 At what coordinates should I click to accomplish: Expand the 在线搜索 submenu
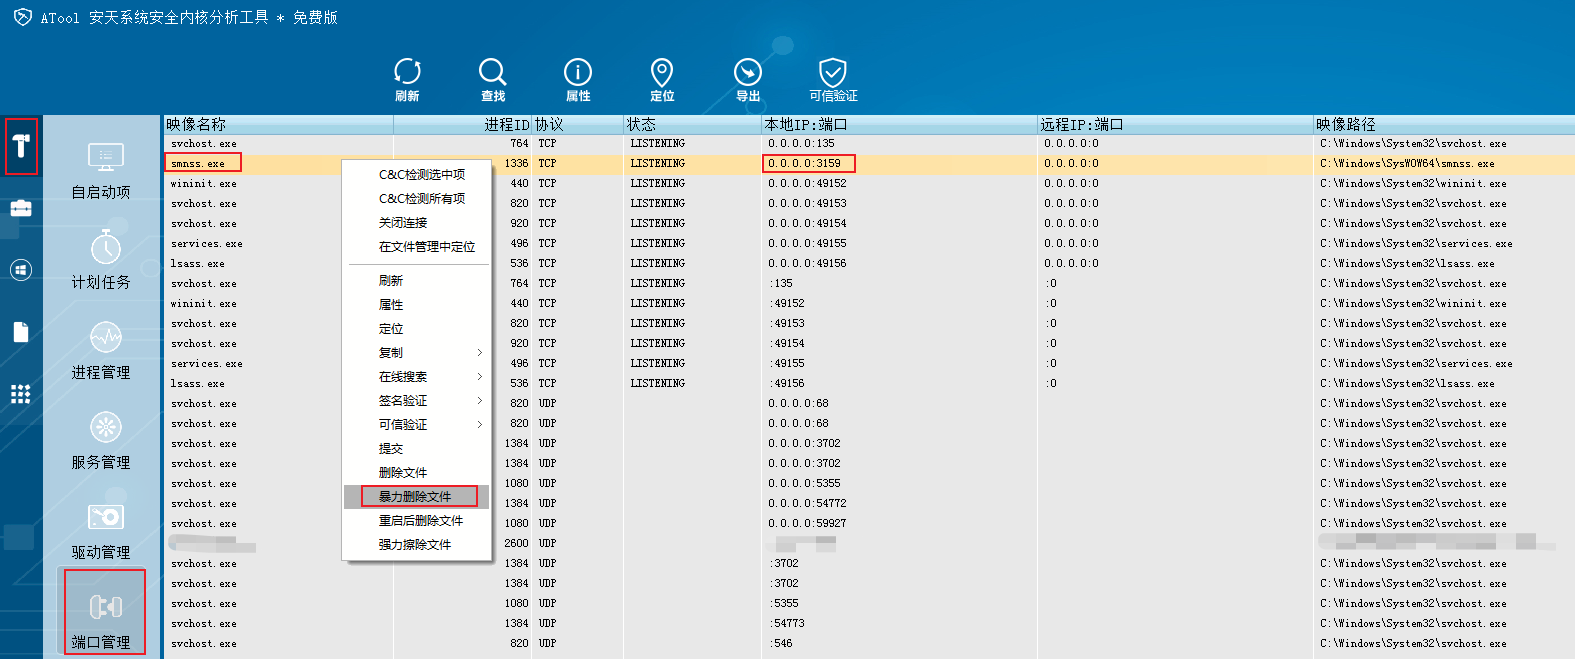(417, 377)
